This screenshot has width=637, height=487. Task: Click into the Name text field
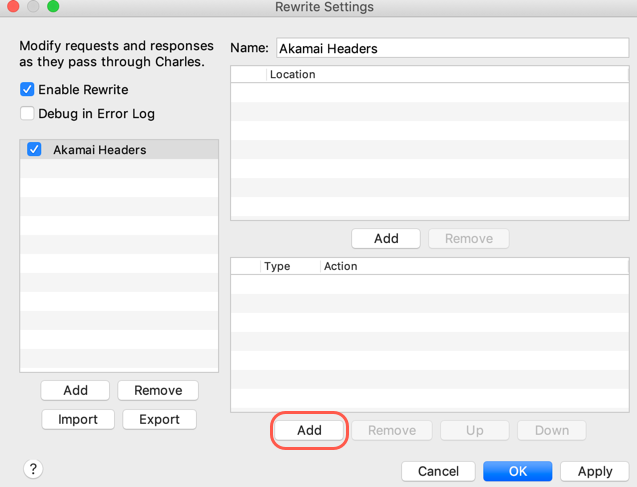pyautogui.click(x=450, y=48)
